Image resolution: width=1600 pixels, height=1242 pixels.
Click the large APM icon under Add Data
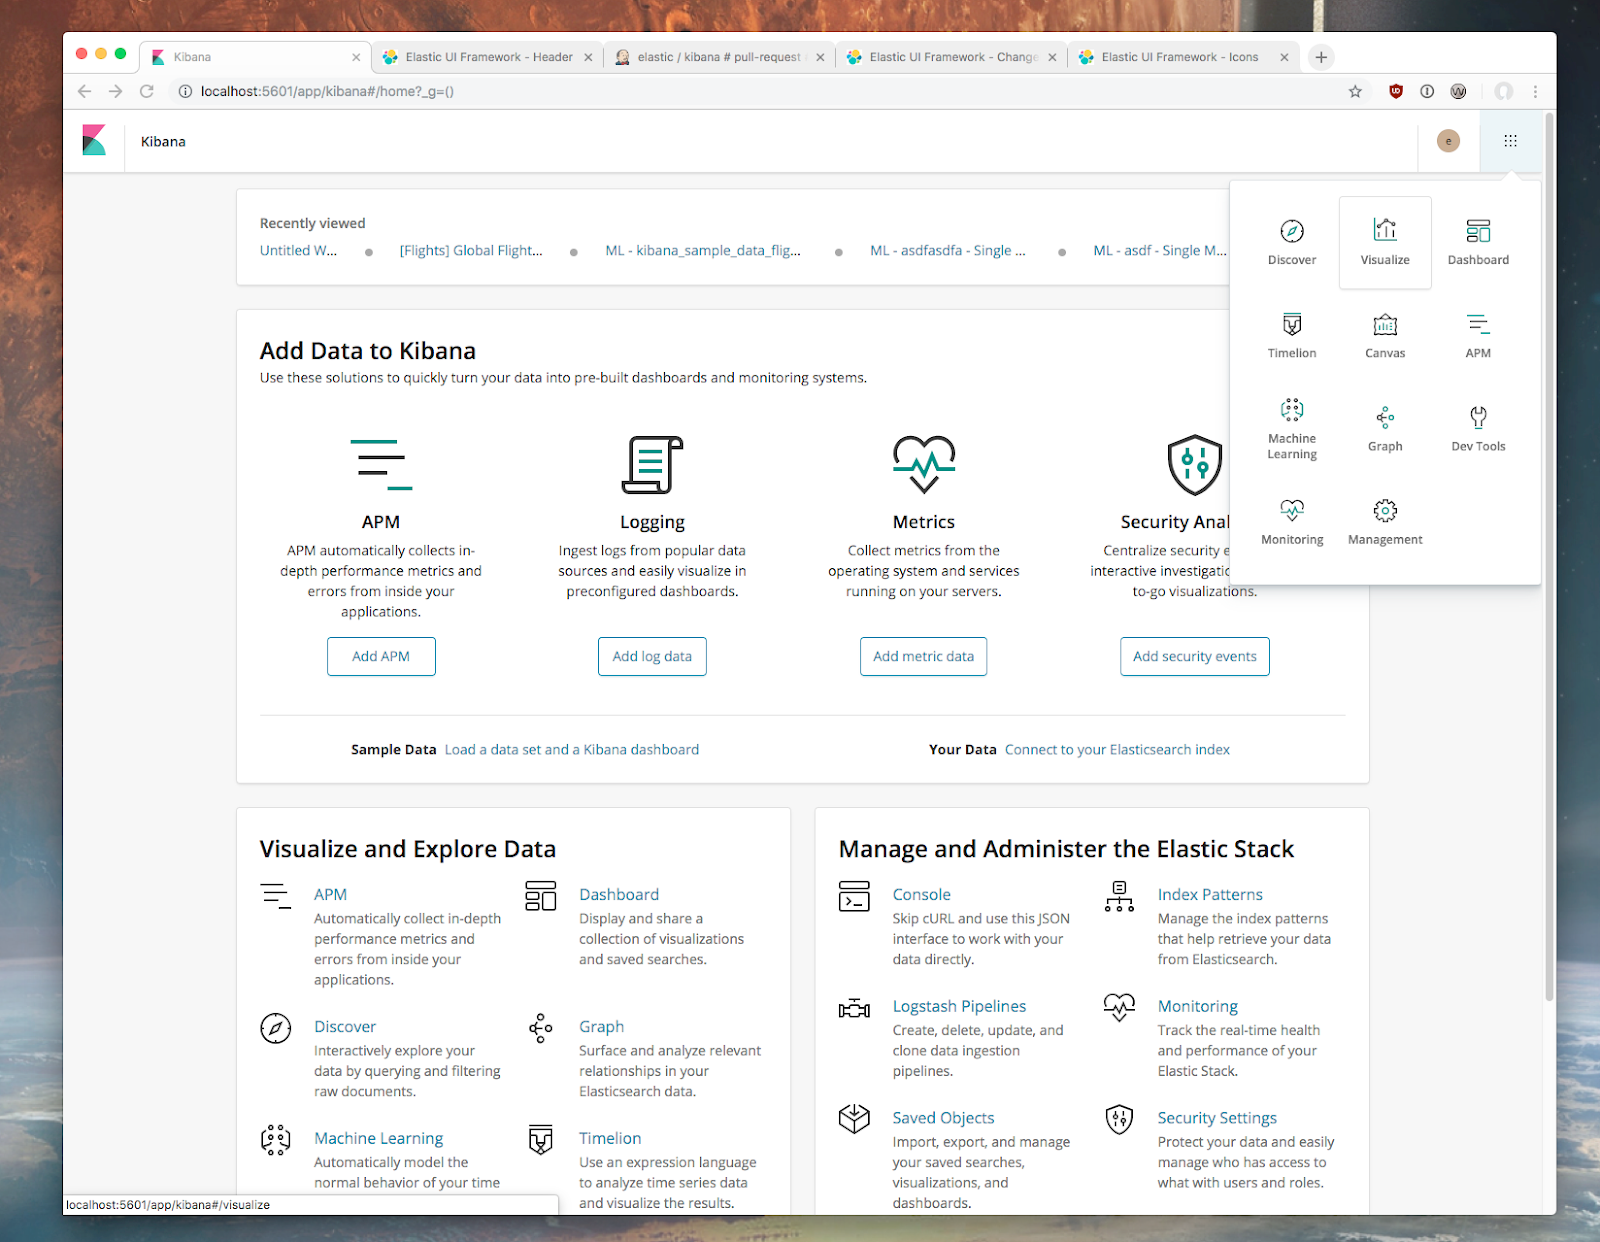(x=381, y=465)
